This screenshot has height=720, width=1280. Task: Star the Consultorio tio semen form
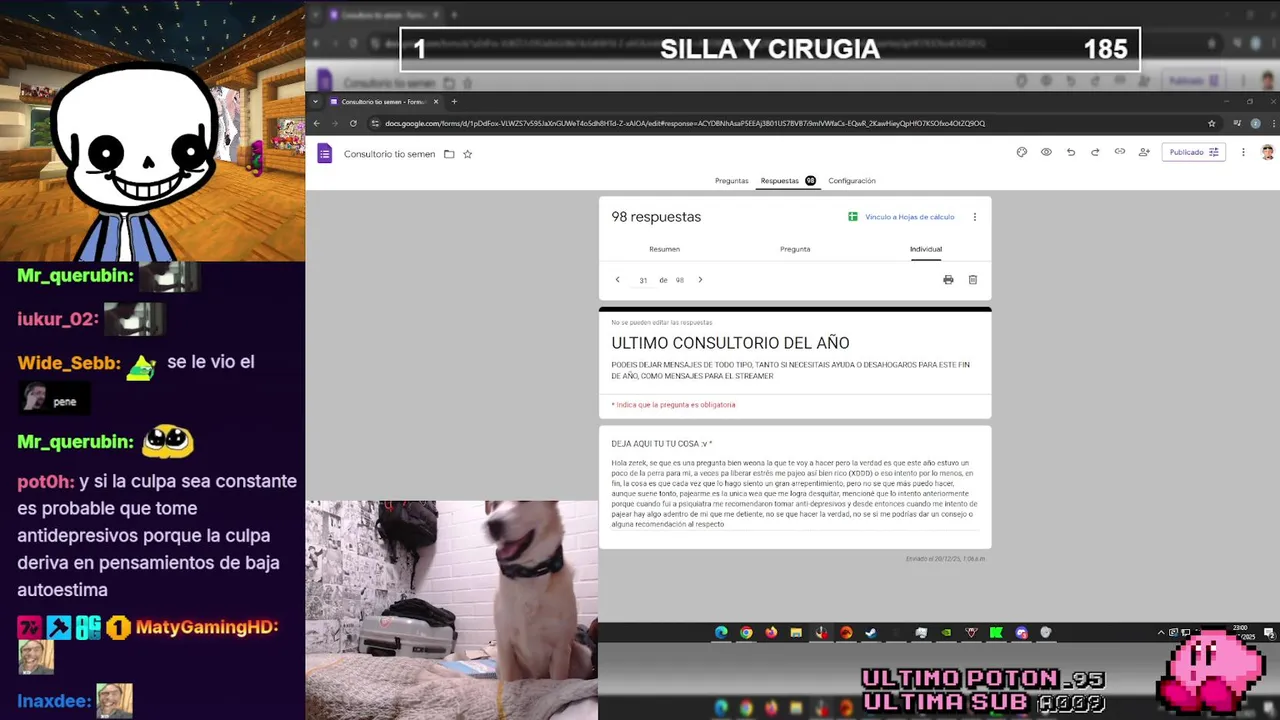point(467,154)
